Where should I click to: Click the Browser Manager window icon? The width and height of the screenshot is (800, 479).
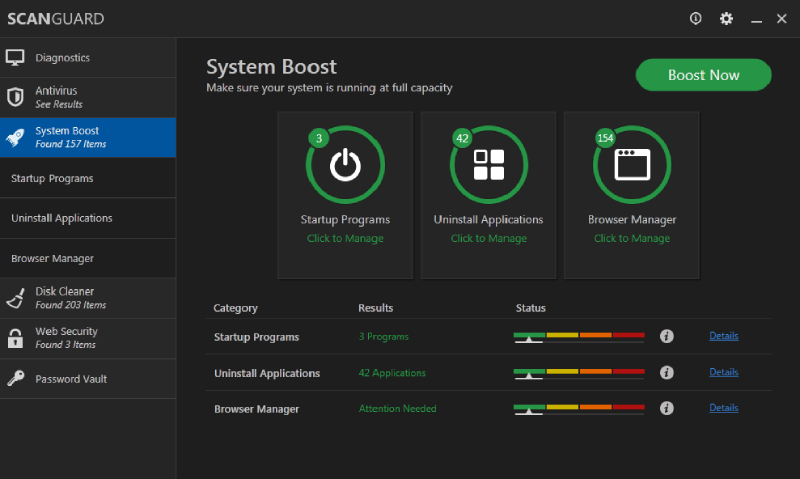632,165
